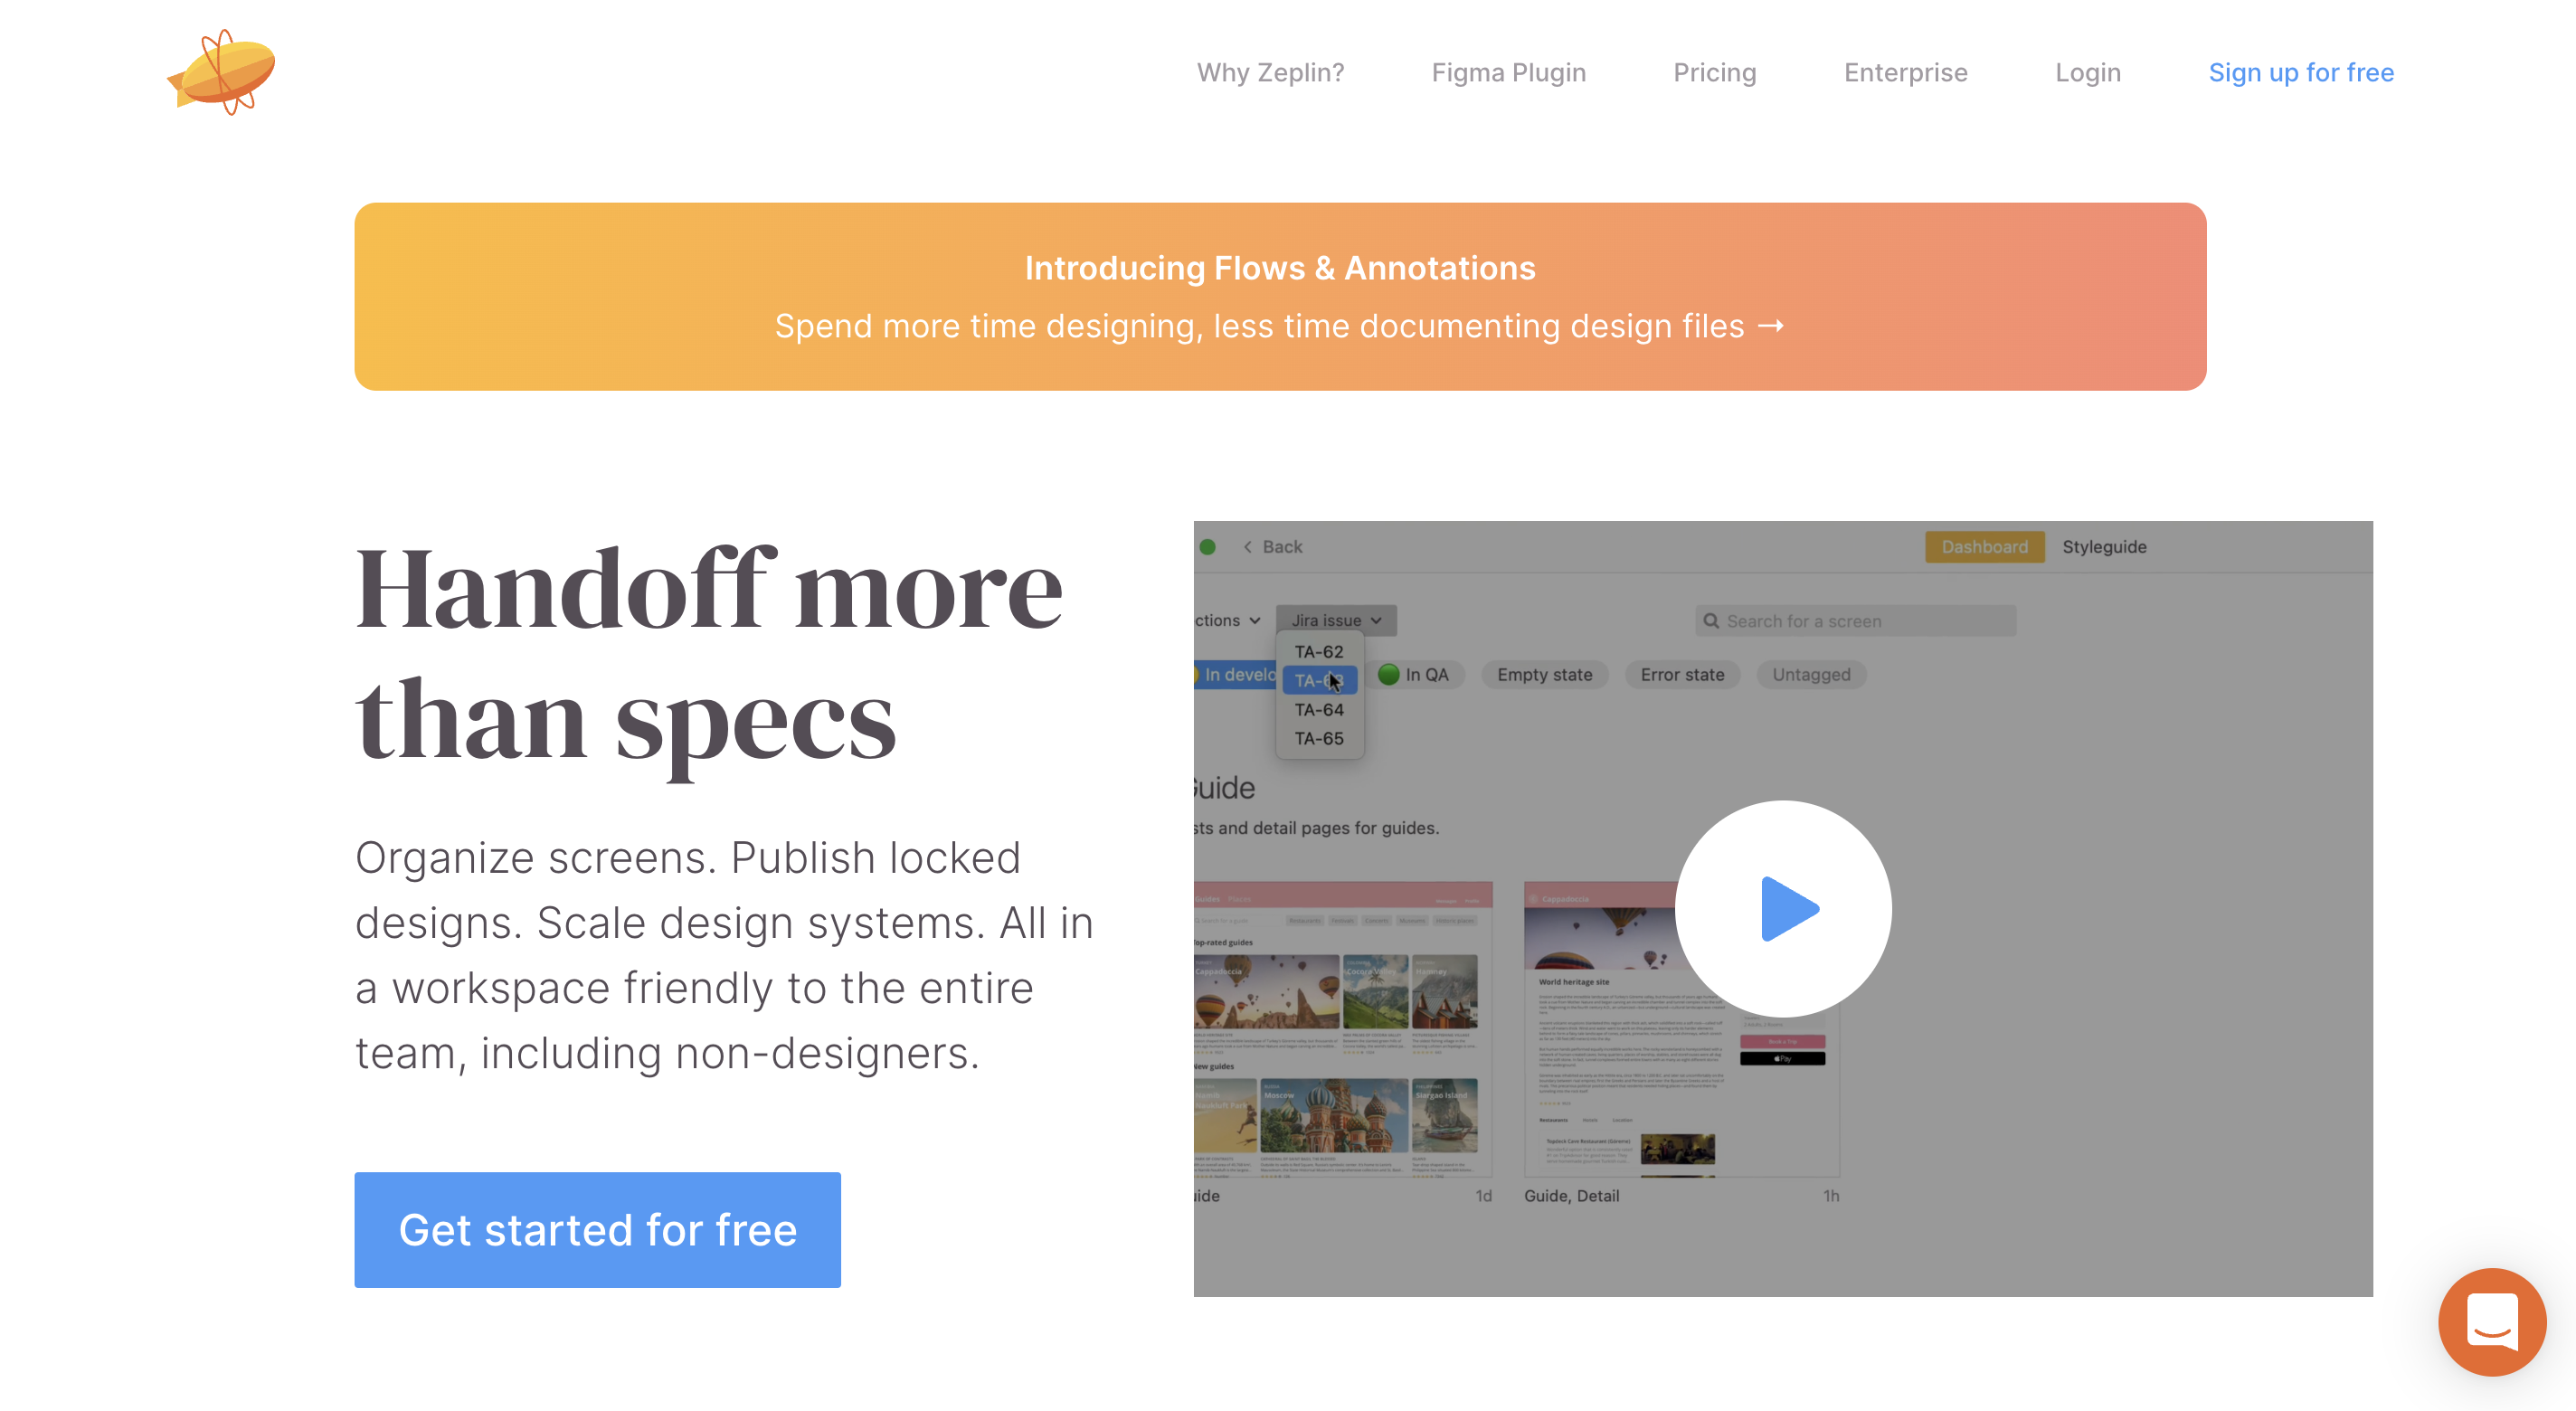Open the Why Zeplin? menu item

1270,72
